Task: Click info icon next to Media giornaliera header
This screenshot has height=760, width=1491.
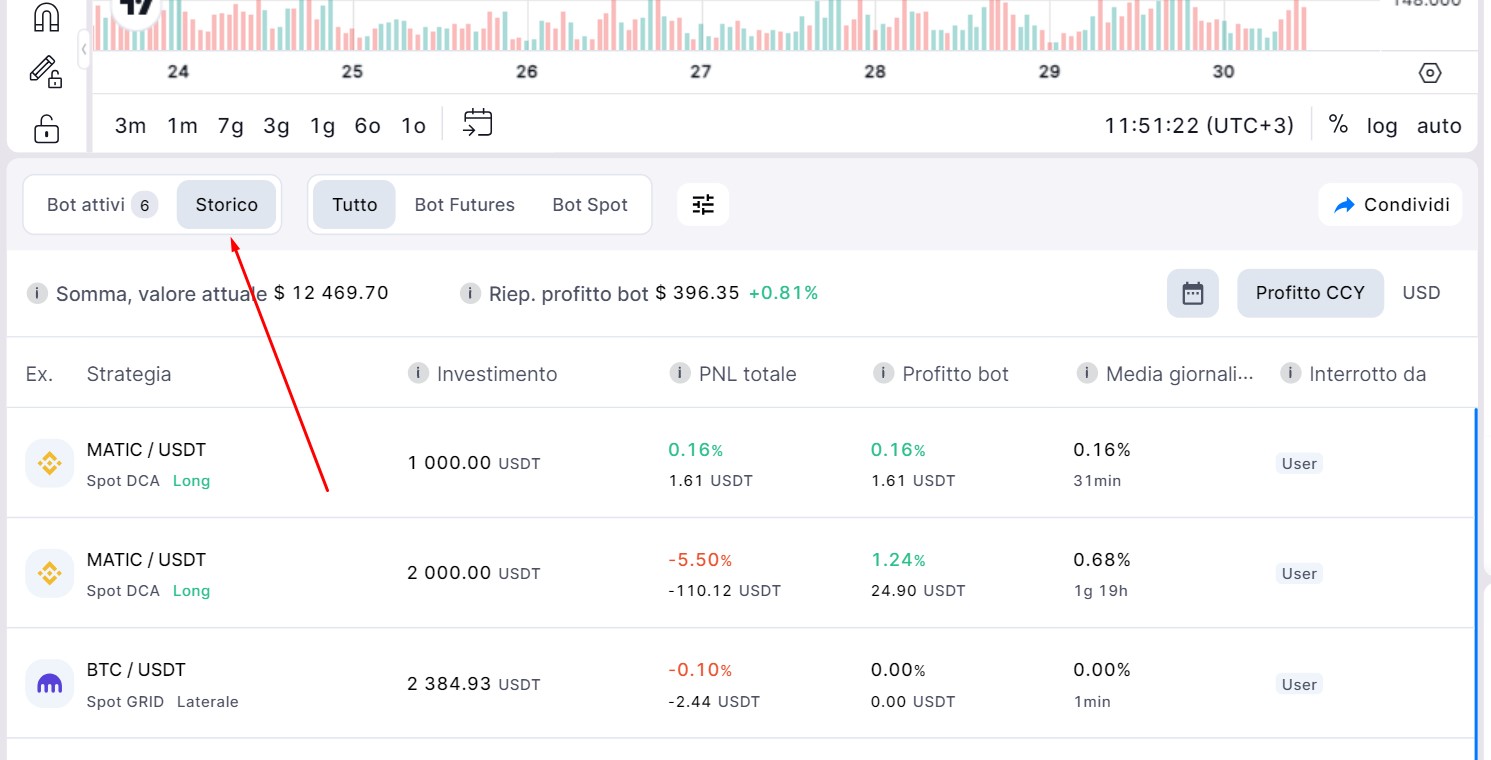Action: [1087, 373]
